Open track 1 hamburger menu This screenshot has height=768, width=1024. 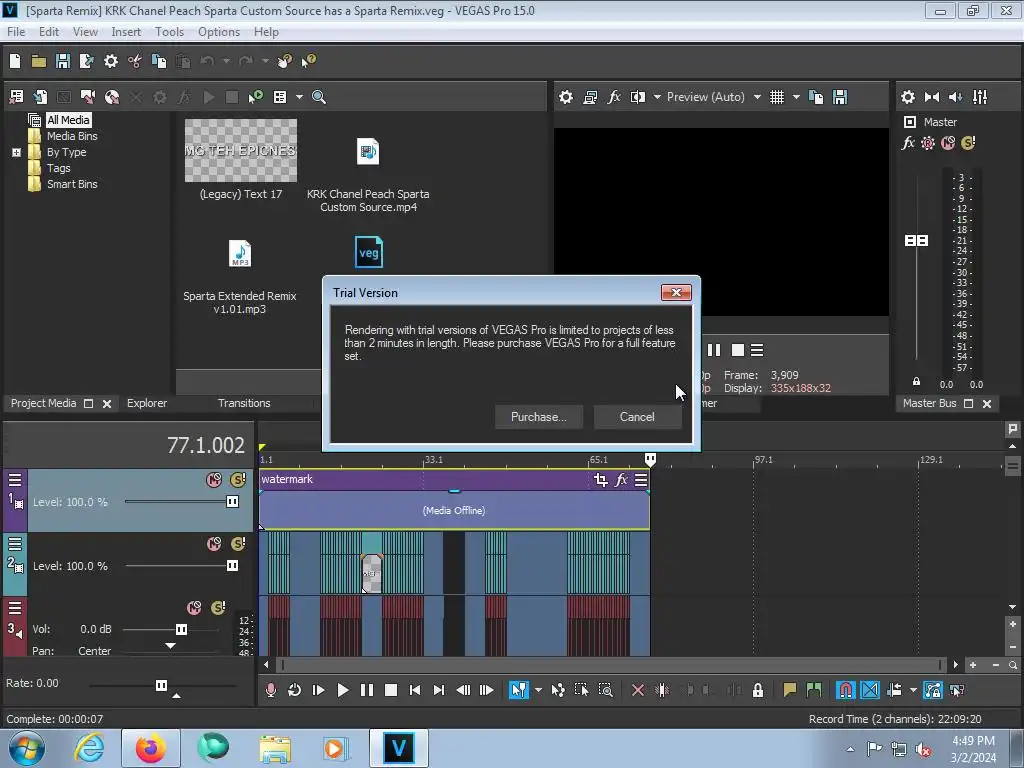coord(14,480)
